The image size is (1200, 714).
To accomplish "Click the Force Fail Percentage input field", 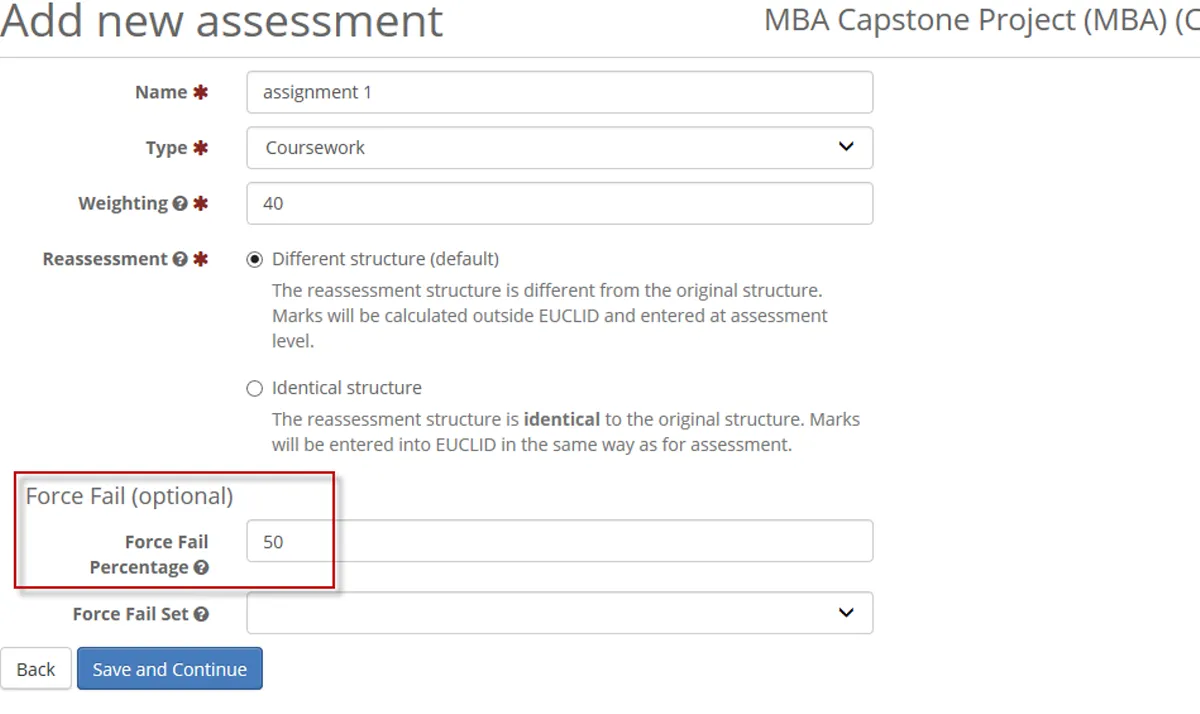I will click(x=559, y=541).
